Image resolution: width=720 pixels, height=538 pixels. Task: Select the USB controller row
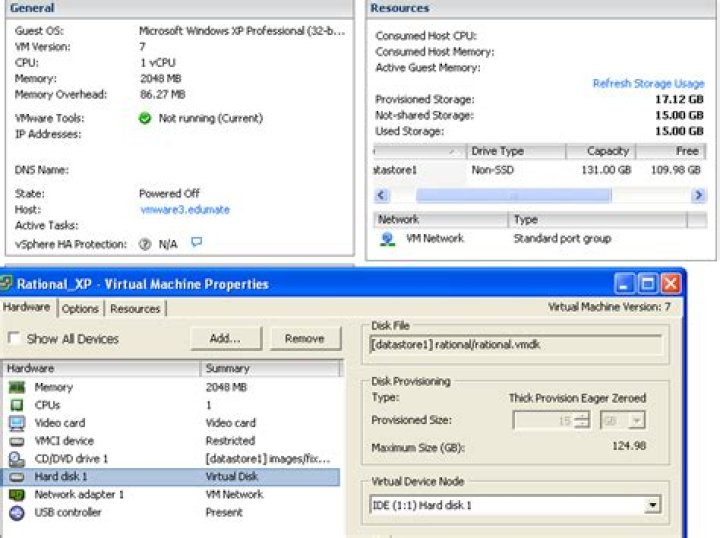pos(172,513)
